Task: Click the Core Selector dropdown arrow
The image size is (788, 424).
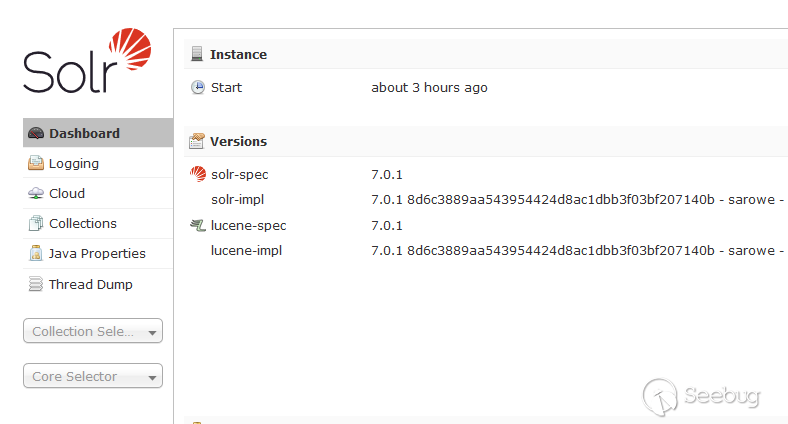Action: 153,378
